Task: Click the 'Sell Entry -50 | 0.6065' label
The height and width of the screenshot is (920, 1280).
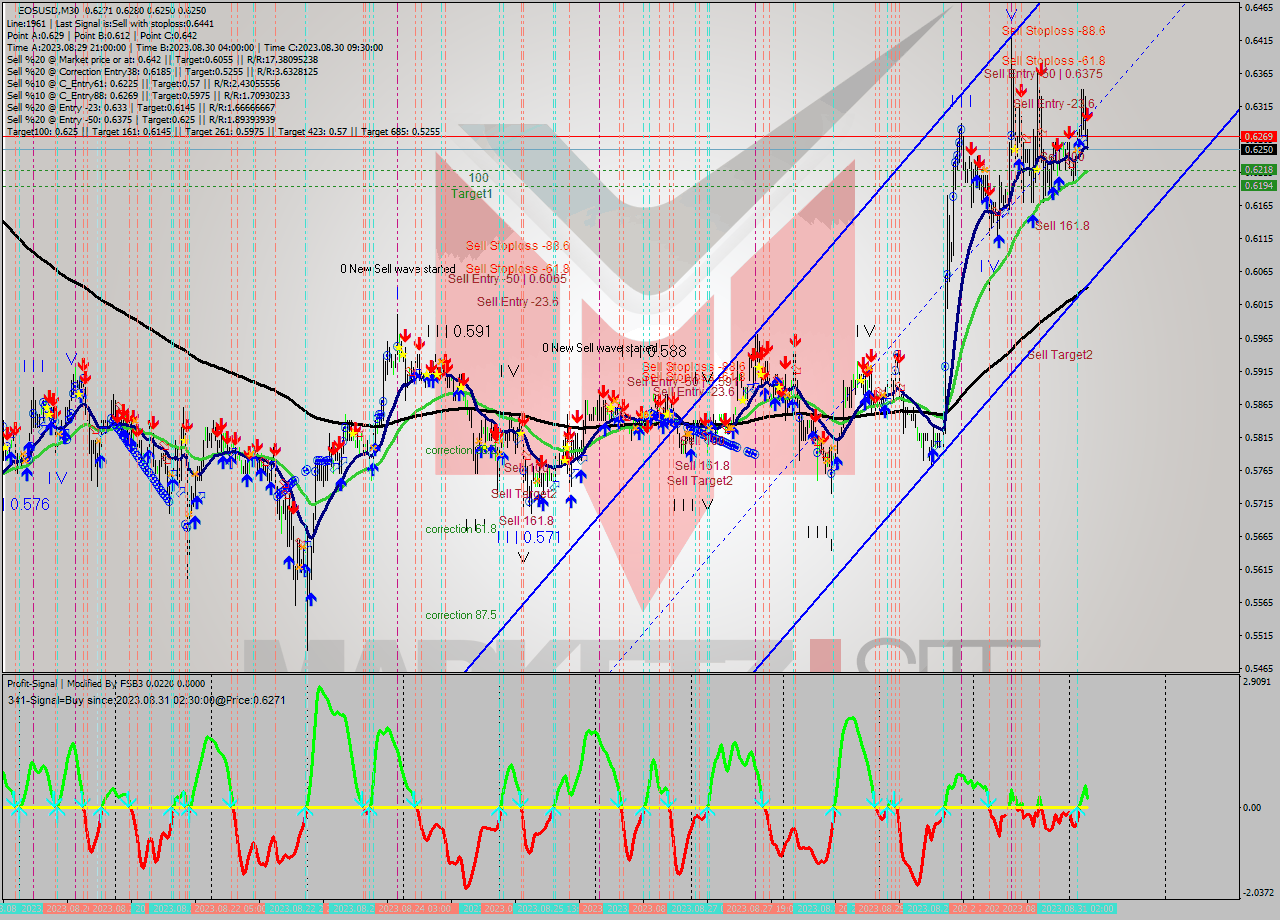Action: click(x=507, y=279)
